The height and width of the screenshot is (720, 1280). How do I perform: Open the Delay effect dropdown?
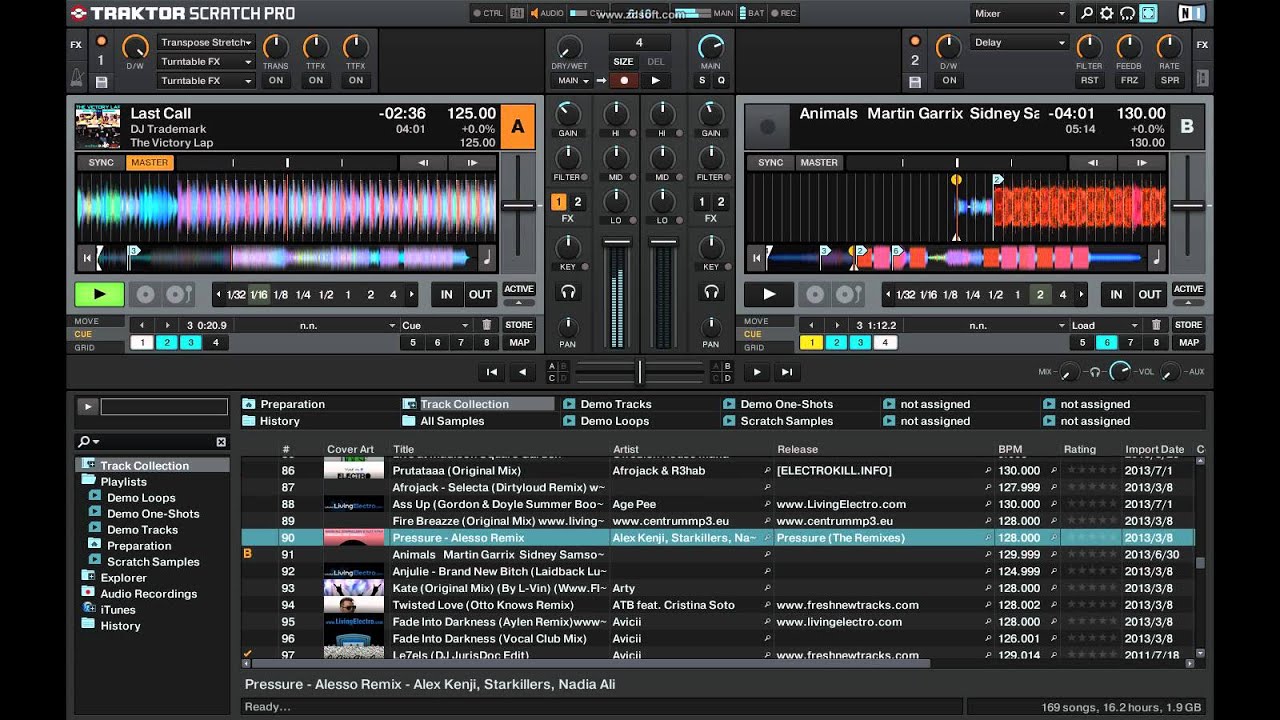click(1019, 43)
